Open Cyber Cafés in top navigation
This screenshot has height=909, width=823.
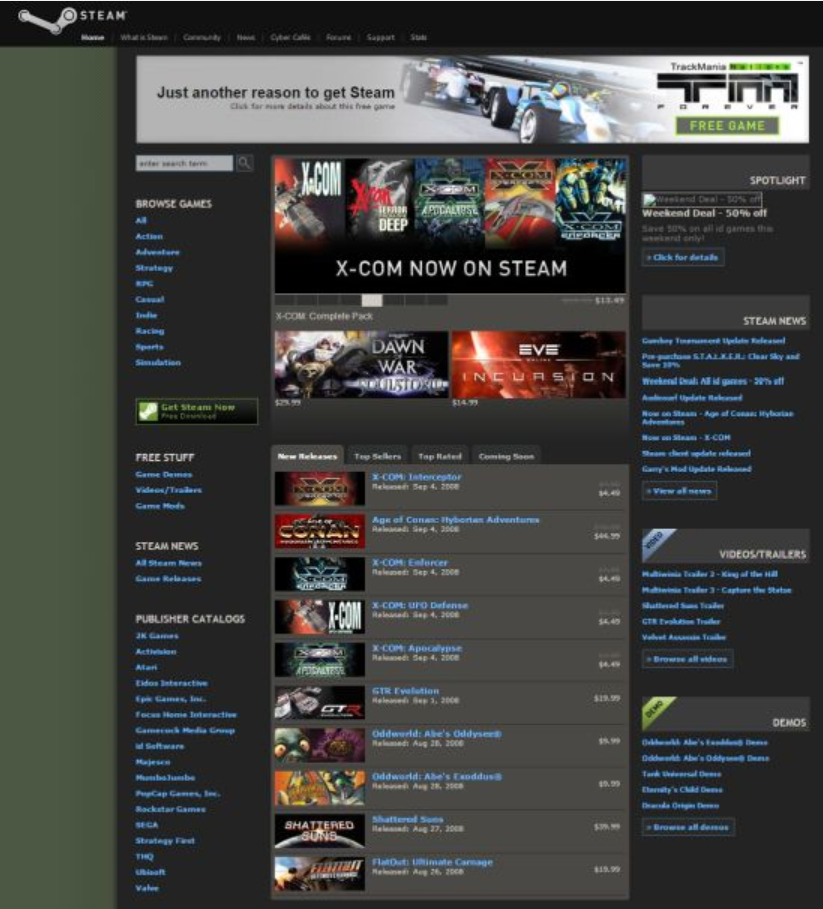click(290, 38)
